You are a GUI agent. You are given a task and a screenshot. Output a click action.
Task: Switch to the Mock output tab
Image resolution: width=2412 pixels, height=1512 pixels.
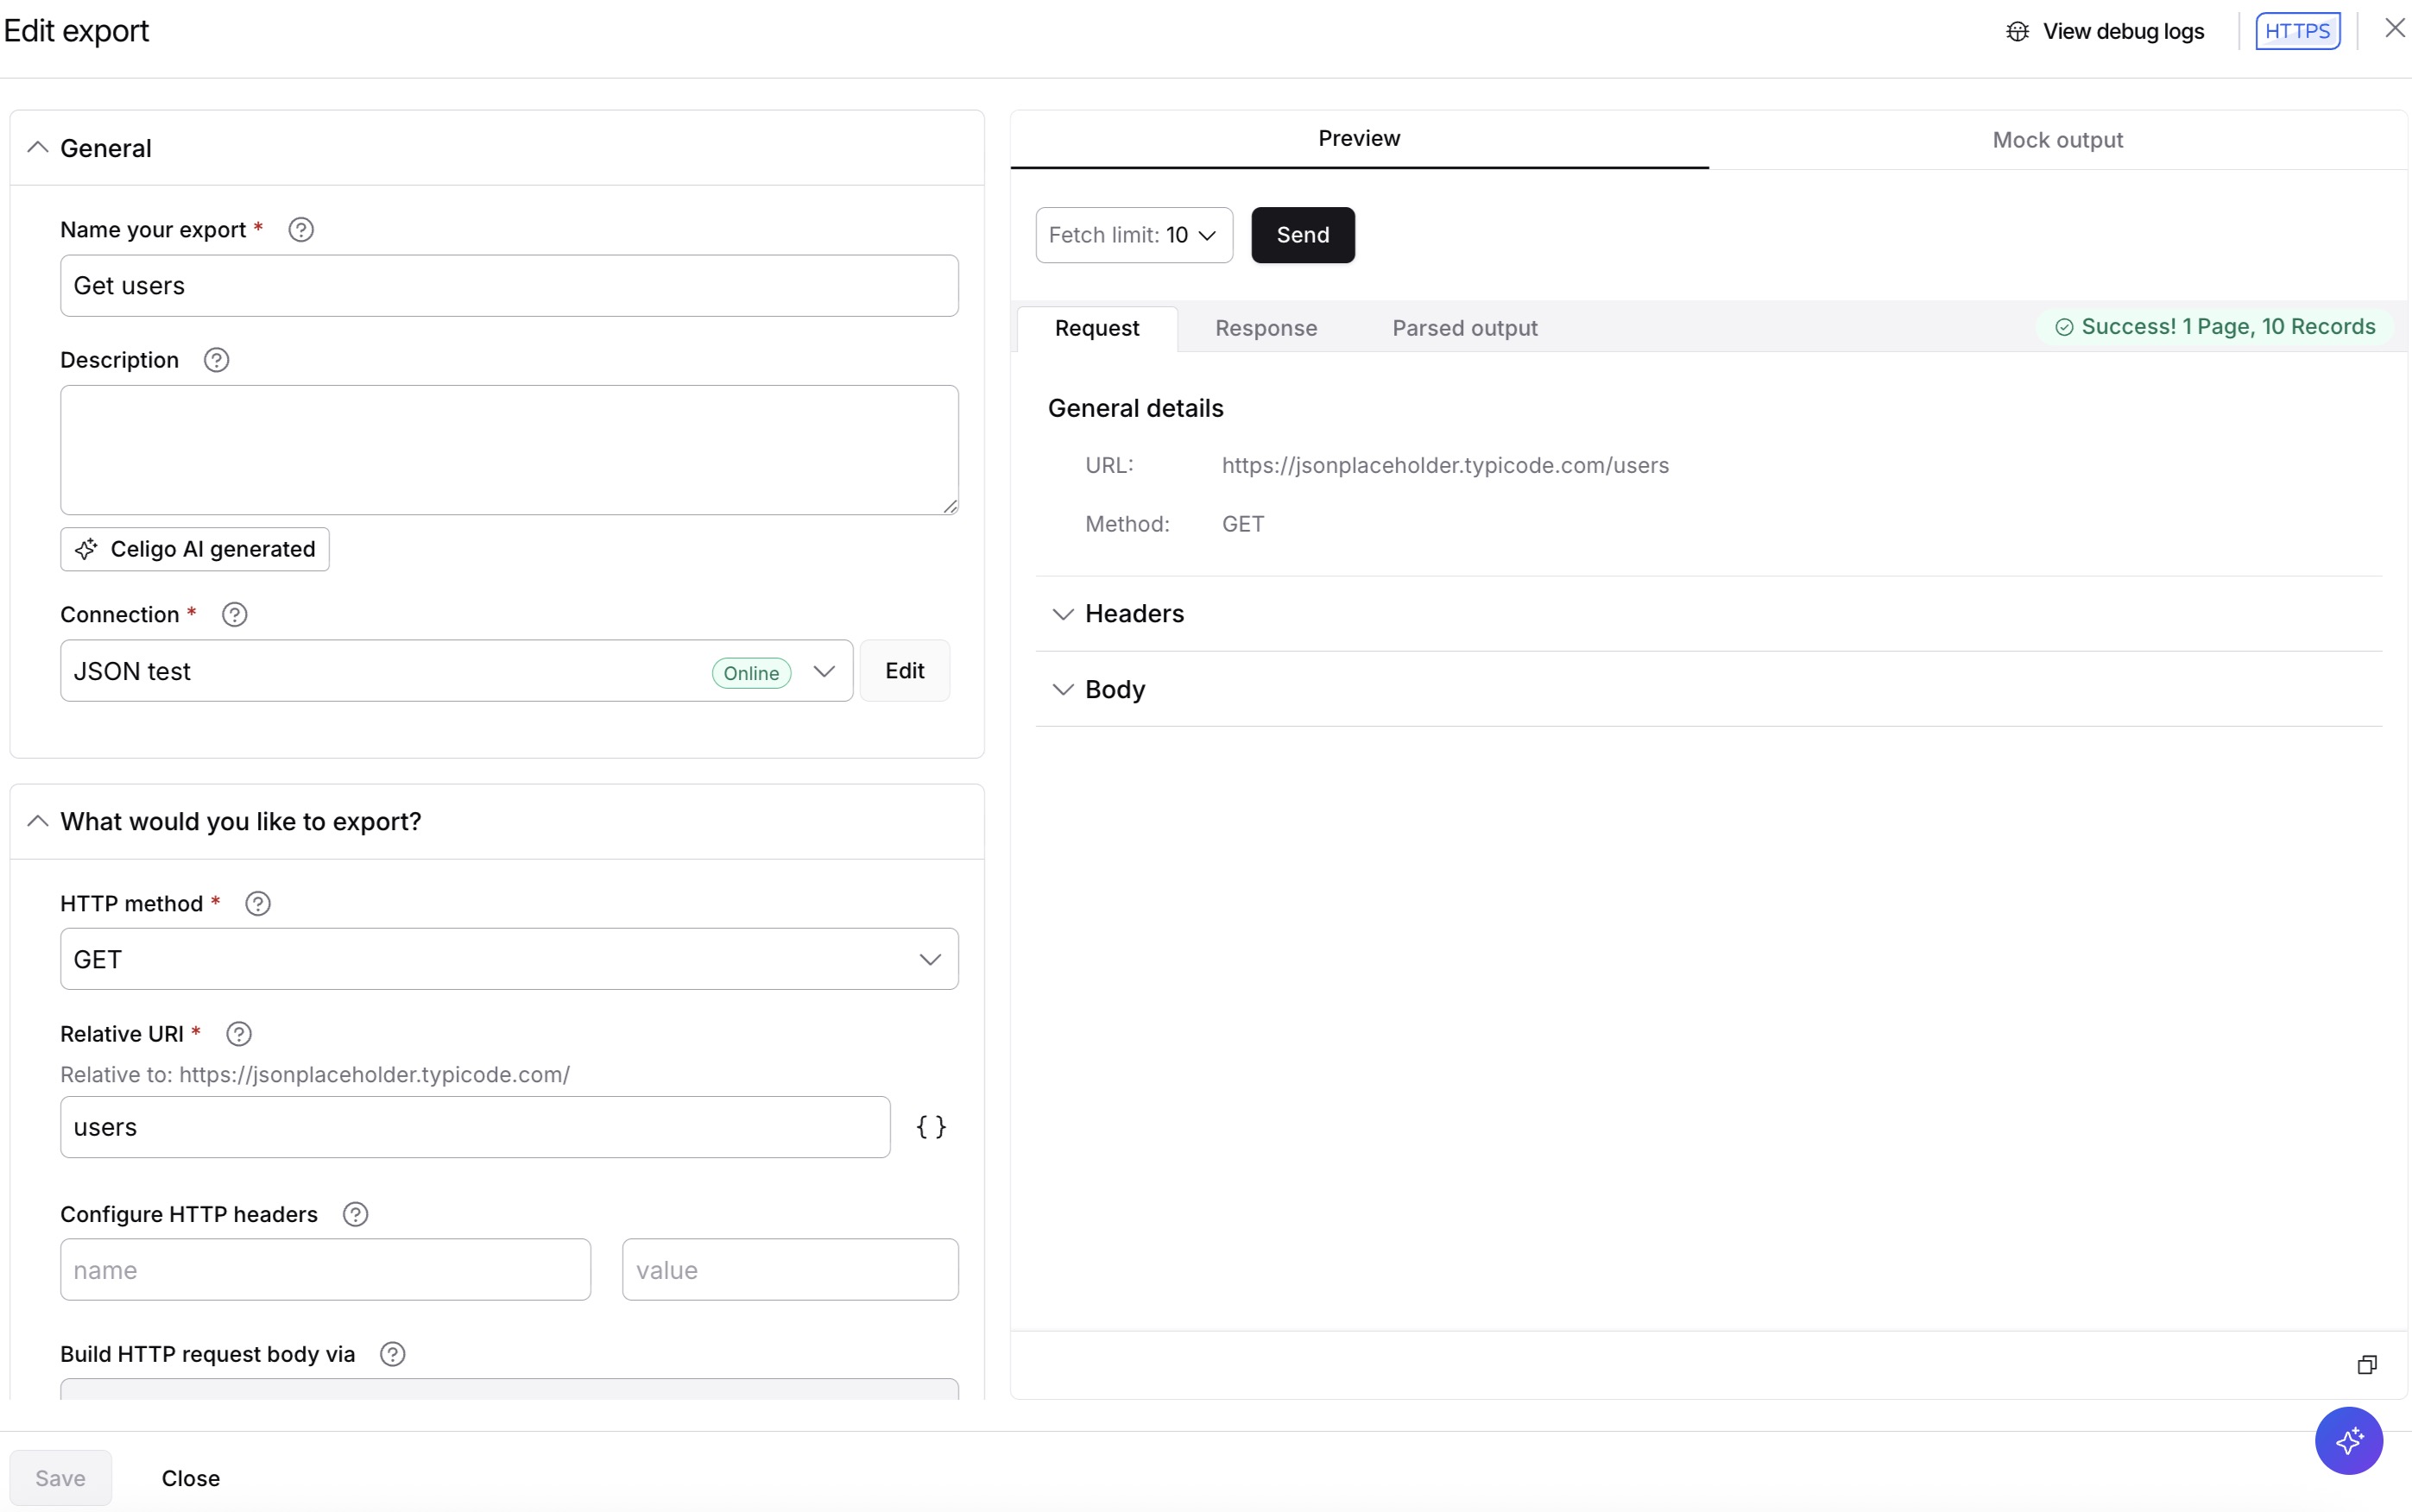2058,140
